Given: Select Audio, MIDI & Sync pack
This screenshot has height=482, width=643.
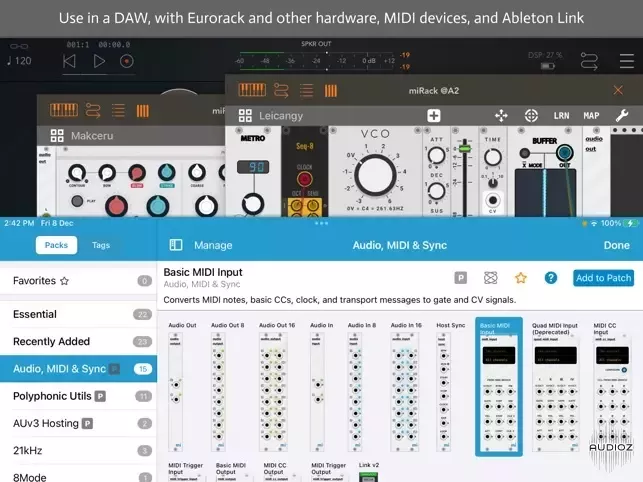Looking at the screenshot, I should click(78, 369).
